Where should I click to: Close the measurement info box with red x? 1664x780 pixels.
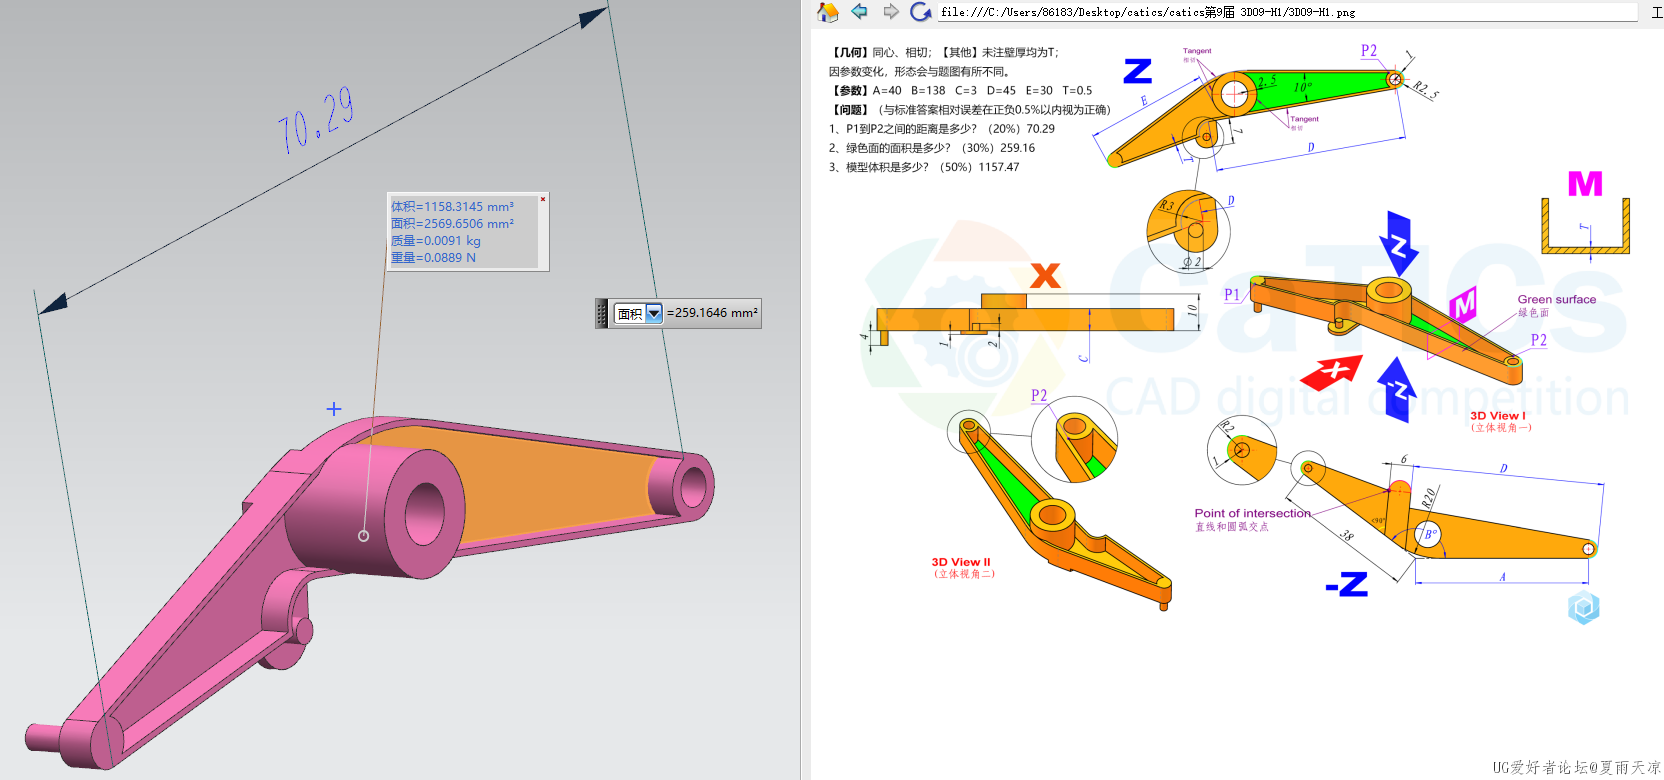(x=543, y=199)
